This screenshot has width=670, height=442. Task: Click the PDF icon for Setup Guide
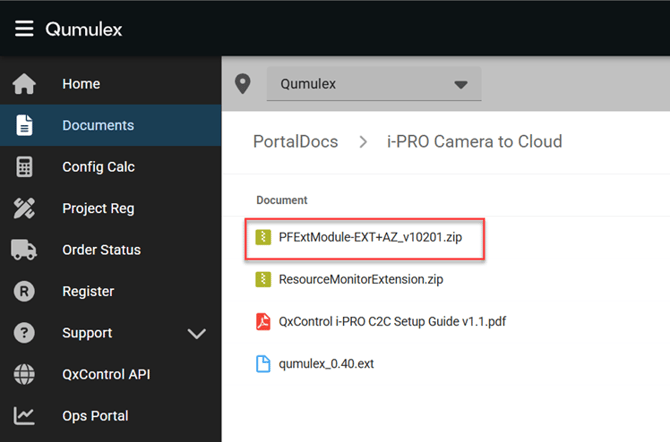pyautogui.click(x=263, y=321)
